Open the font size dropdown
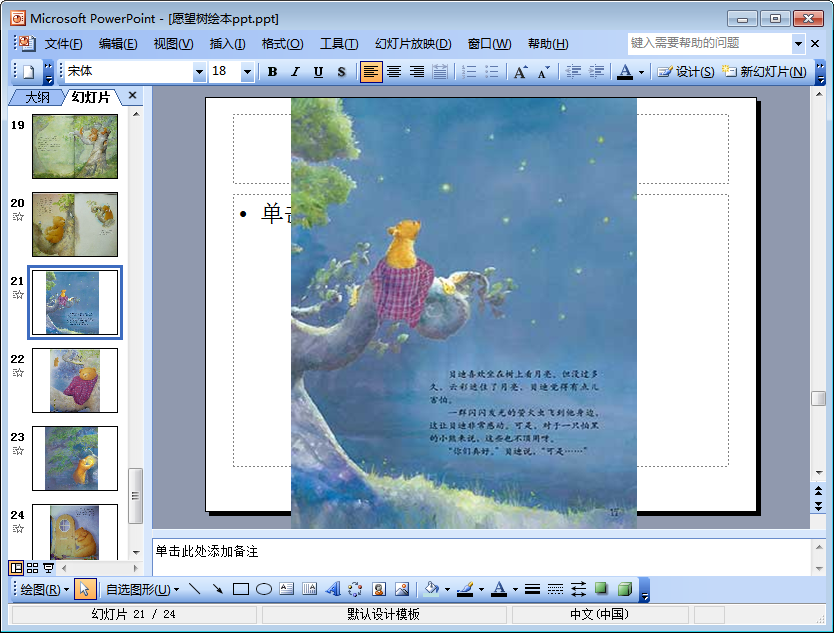 click(x=247, y=71)
